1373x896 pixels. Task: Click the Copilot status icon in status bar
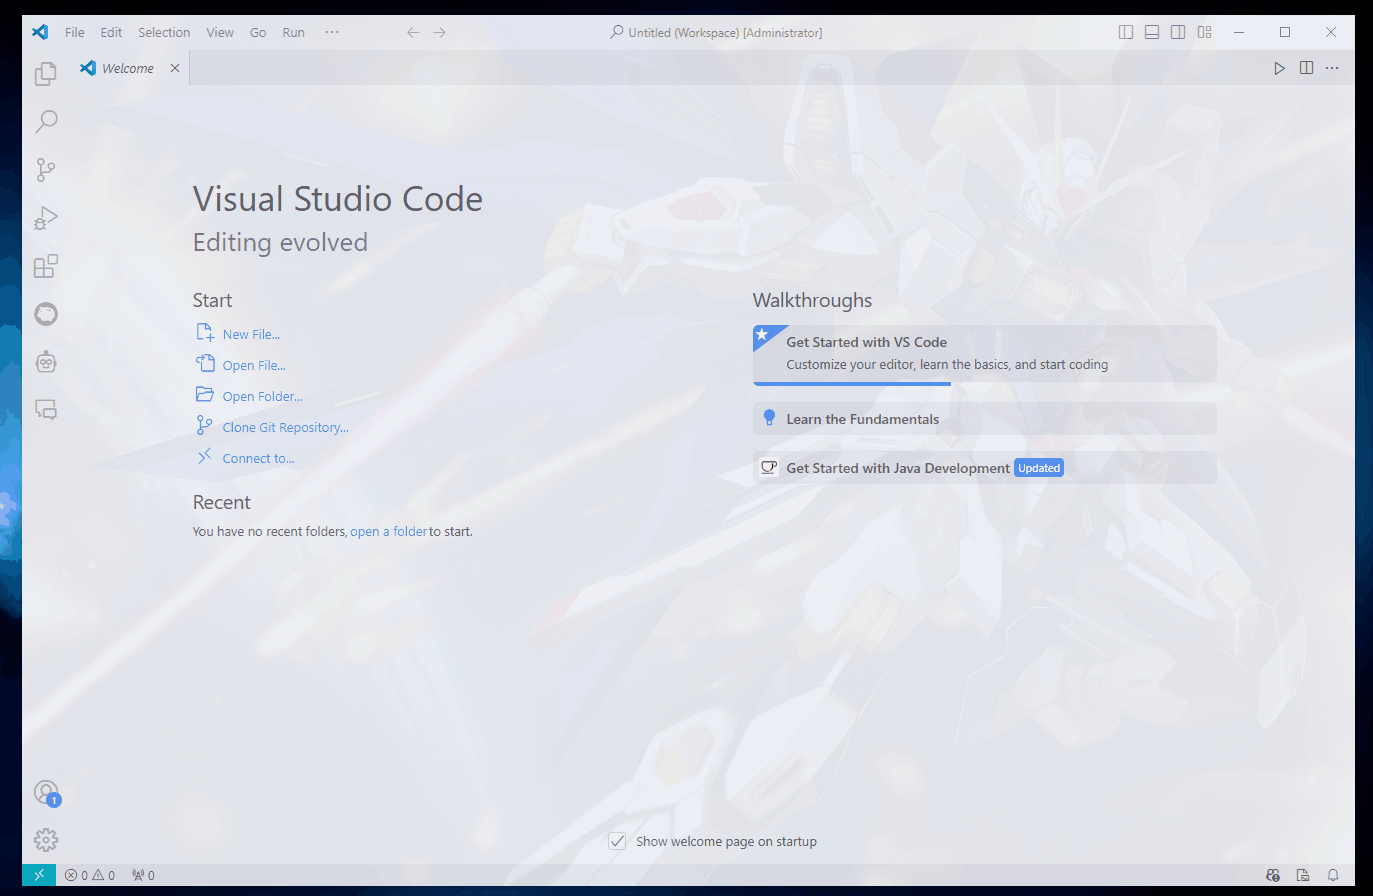coord(1273,875)
